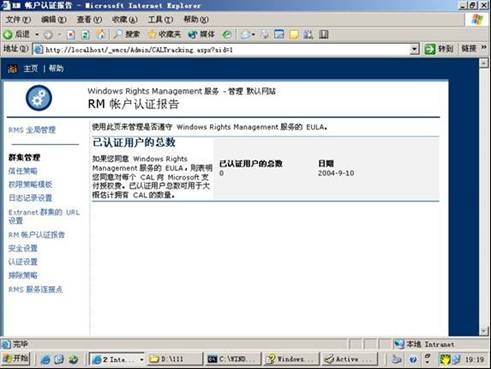Click the Refresh page icon in toolbar

tap(86, 34)
